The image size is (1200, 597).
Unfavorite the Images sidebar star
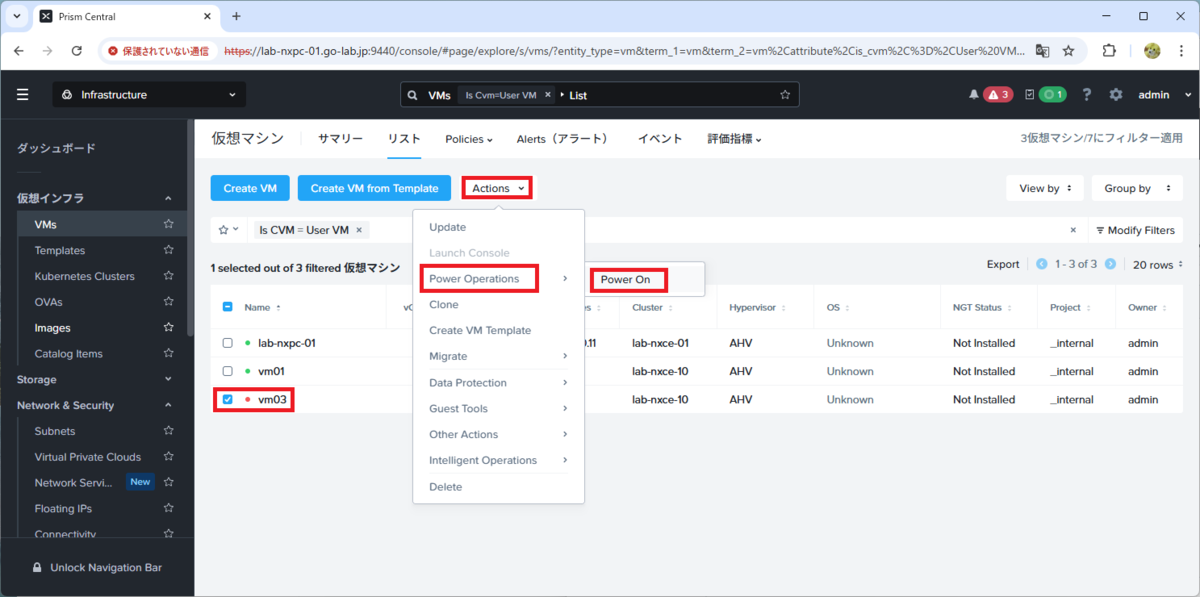coord(169,328)
